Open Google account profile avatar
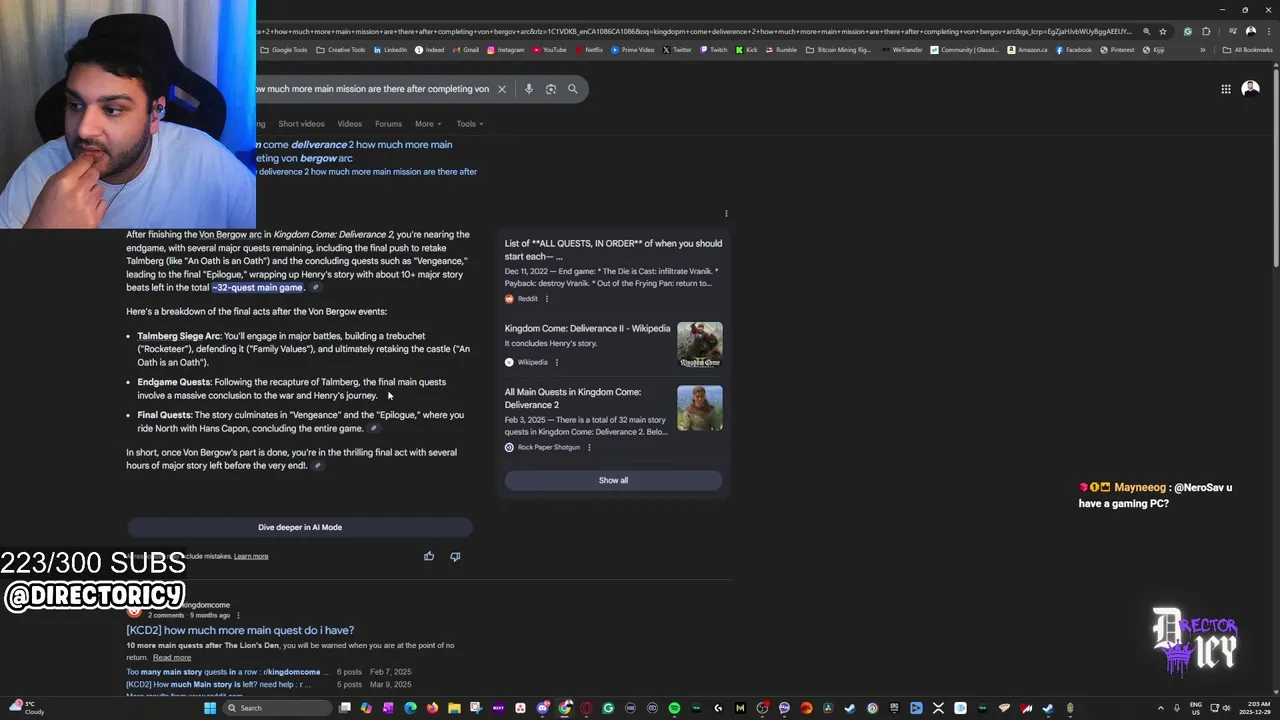Viewport: 1280px width, 720px height. 1250,89
